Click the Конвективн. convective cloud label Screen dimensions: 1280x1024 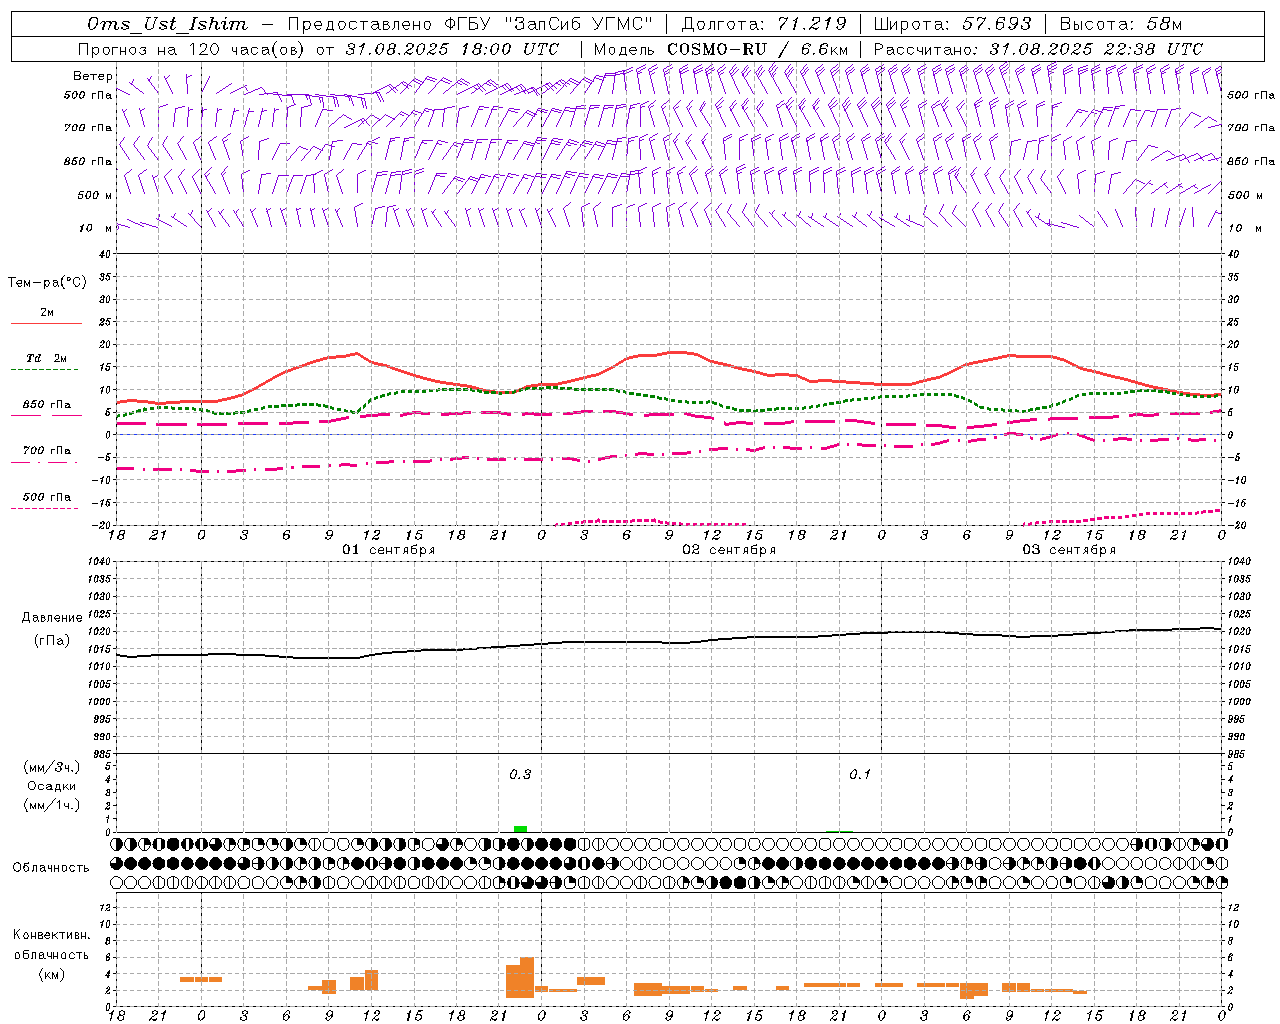coord(52,935)
